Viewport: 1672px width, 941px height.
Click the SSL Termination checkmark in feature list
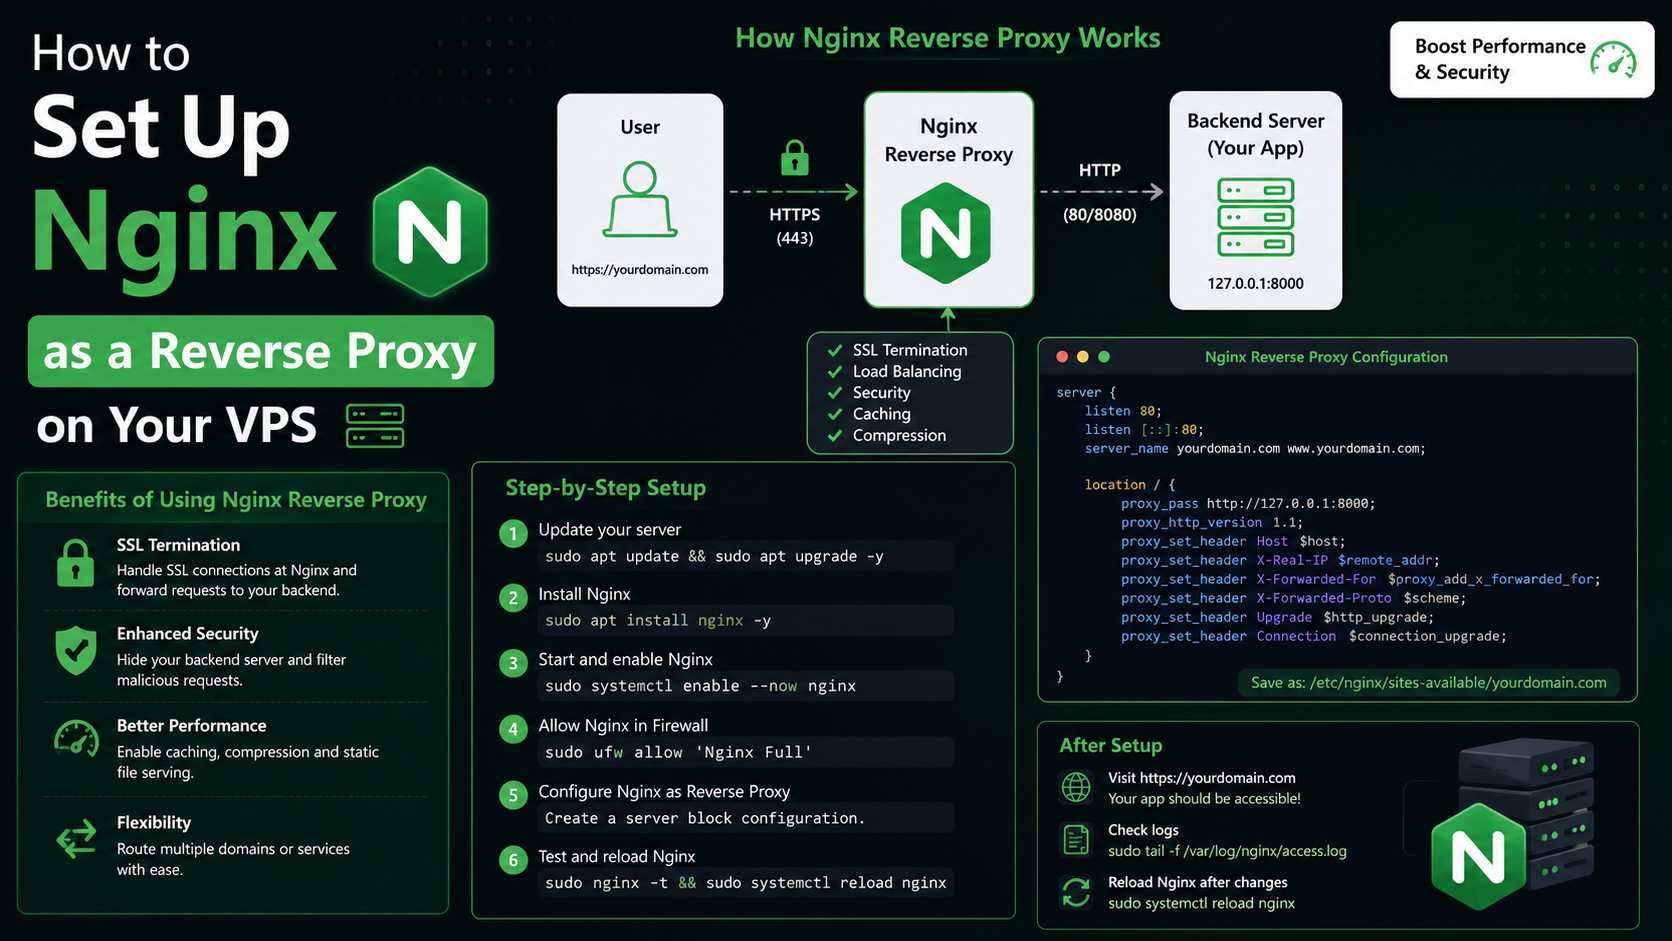[x=835, y=350]
